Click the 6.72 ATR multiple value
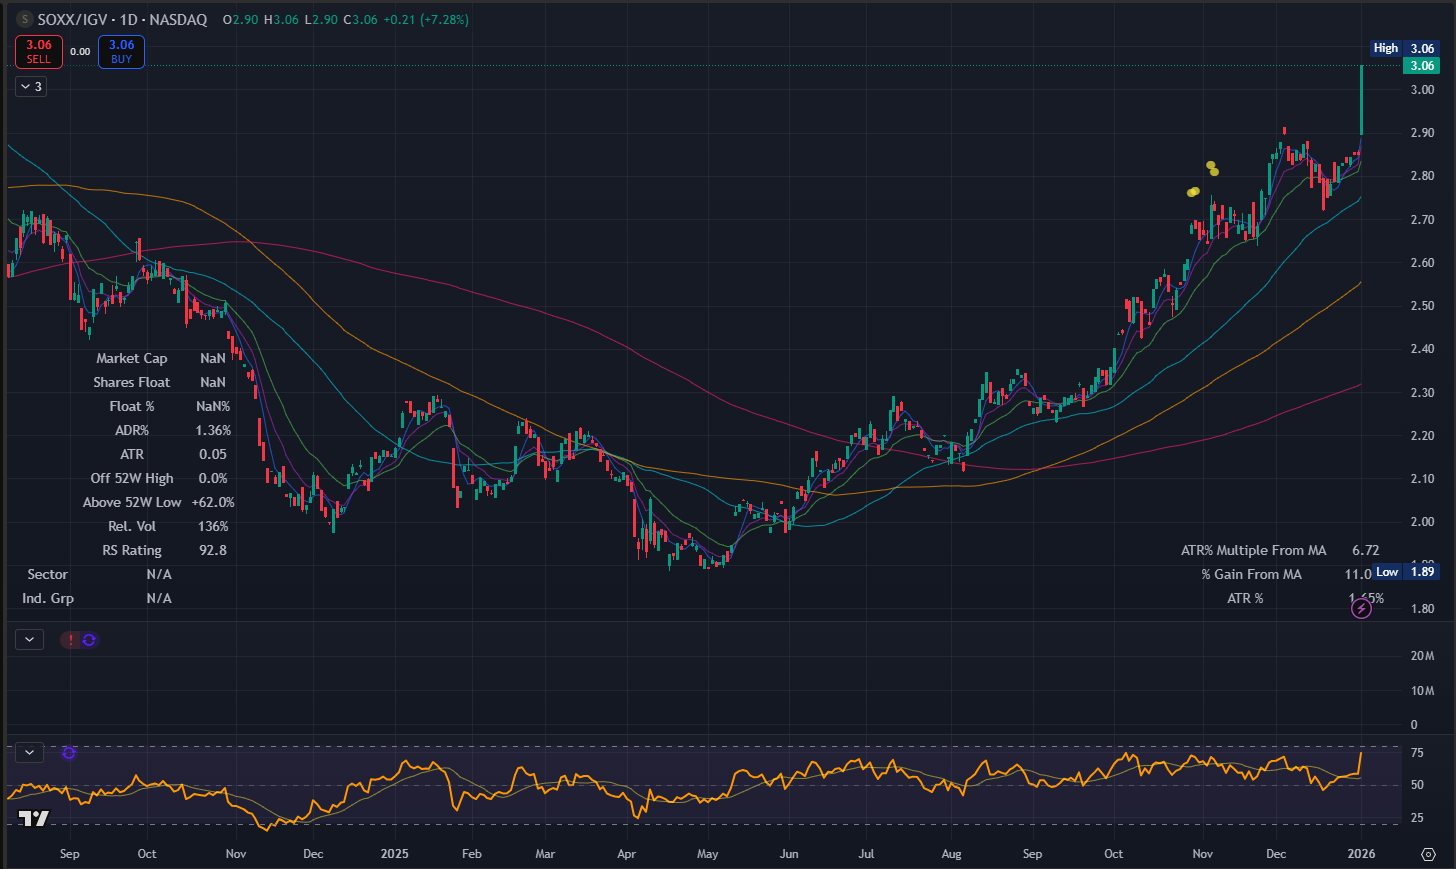Image resolution: width=1456 pixels, height=869 pixels. (x=1366, y=550)
